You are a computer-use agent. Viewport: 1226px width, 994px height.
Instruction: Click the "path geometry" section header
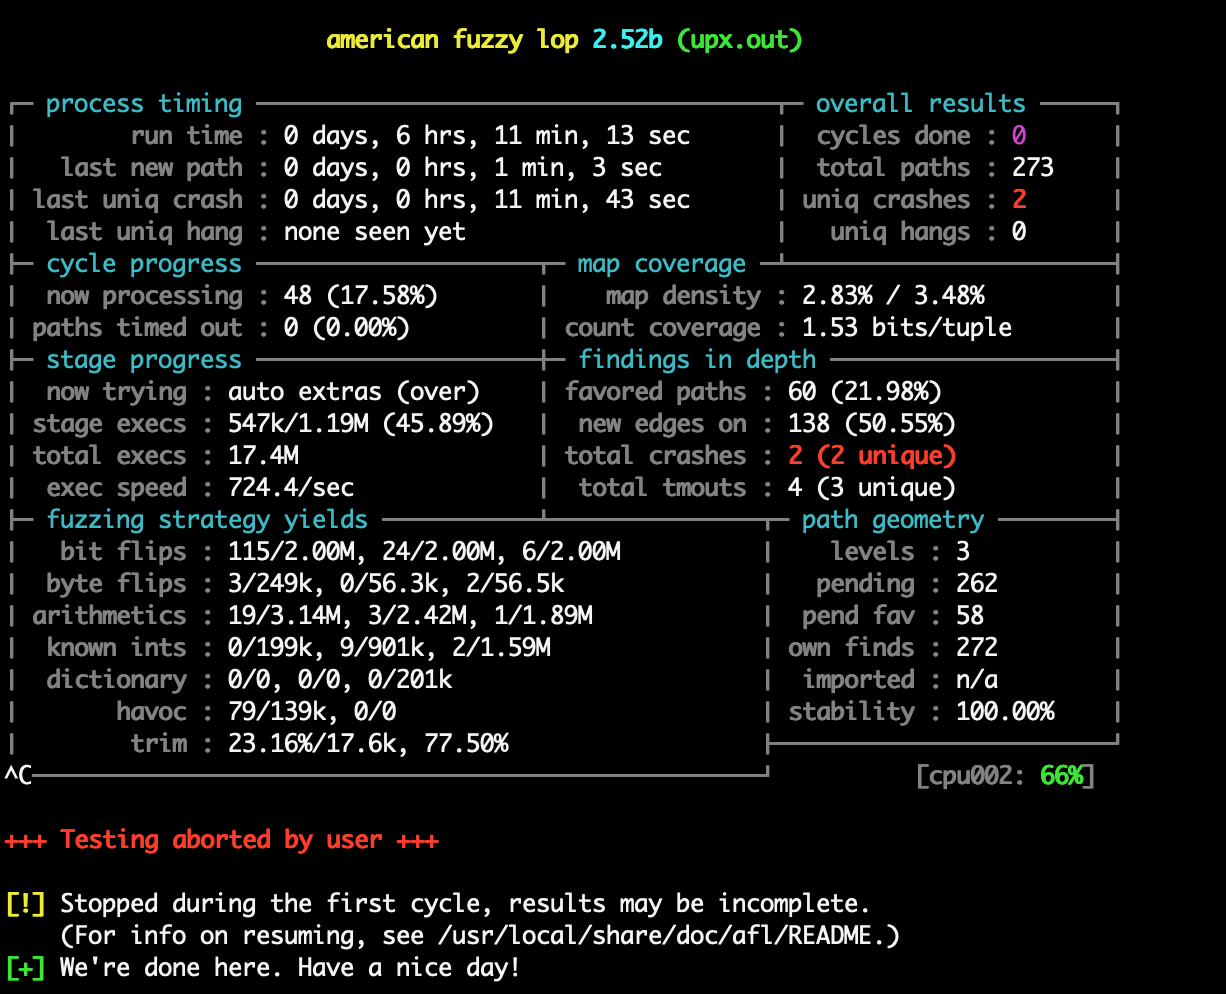click(892, 520)
